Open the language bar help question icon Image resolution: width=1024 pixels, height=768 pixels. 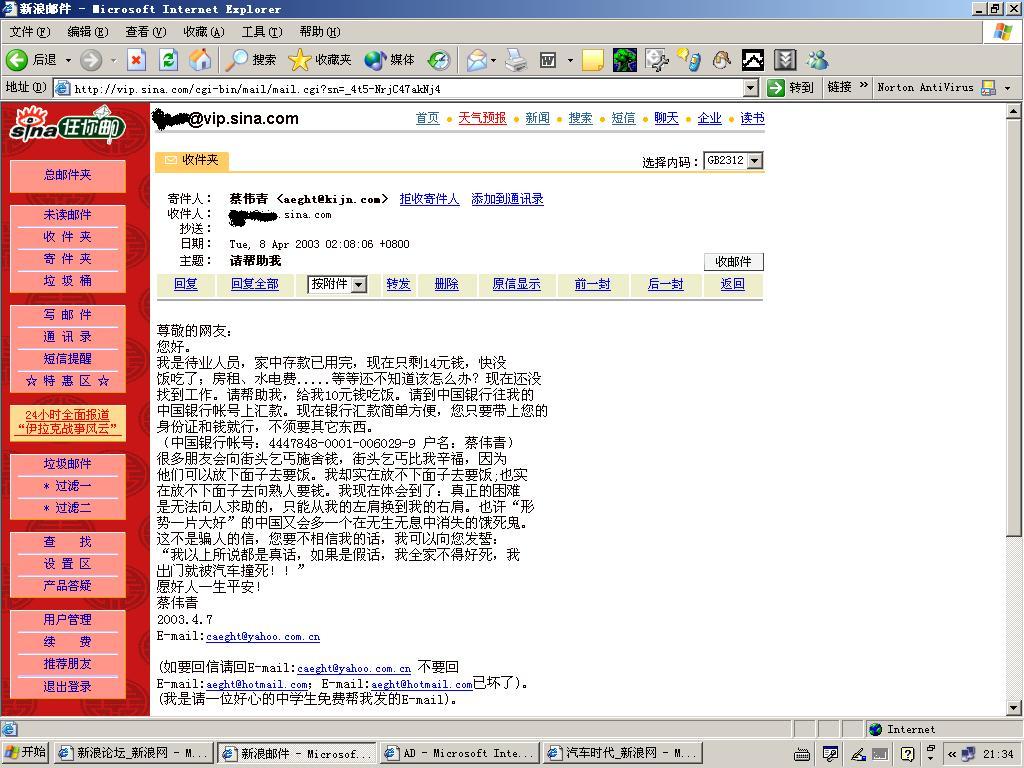(907, 754)
